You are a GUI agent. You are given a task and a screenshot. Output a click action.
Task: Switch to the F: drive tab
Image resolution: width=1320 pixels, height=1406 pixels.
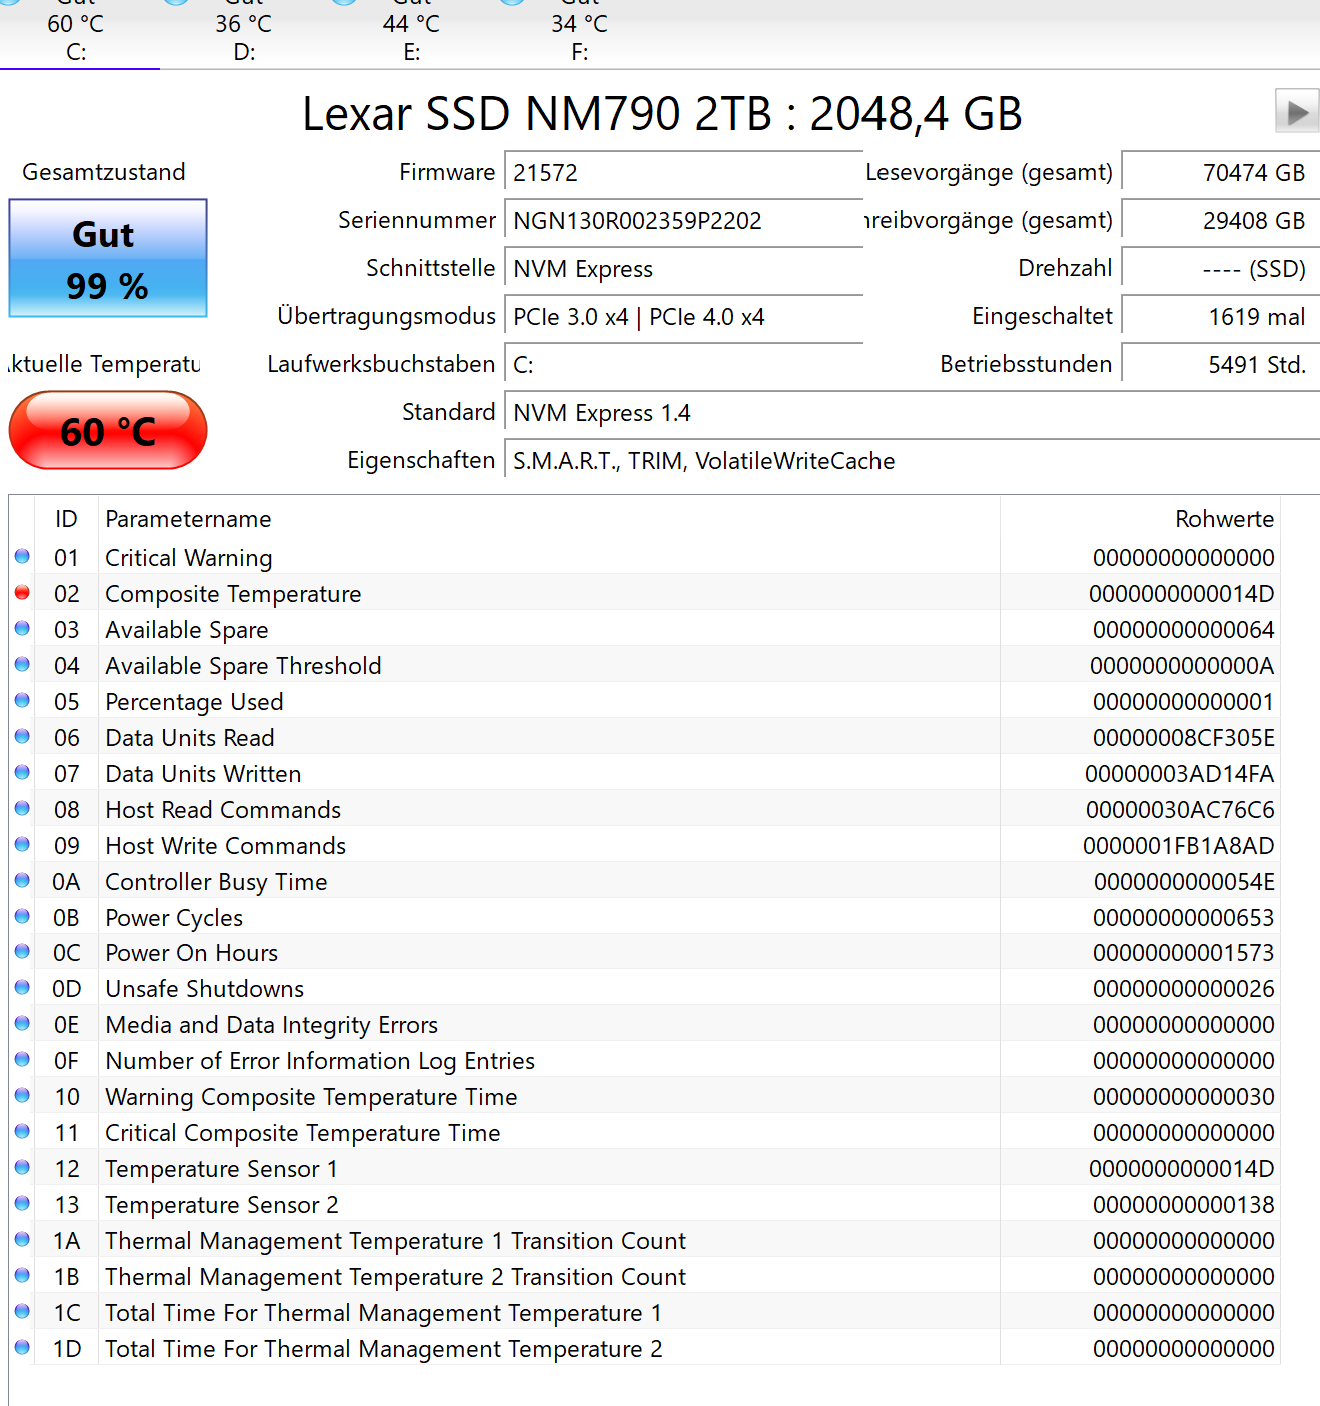579,35
